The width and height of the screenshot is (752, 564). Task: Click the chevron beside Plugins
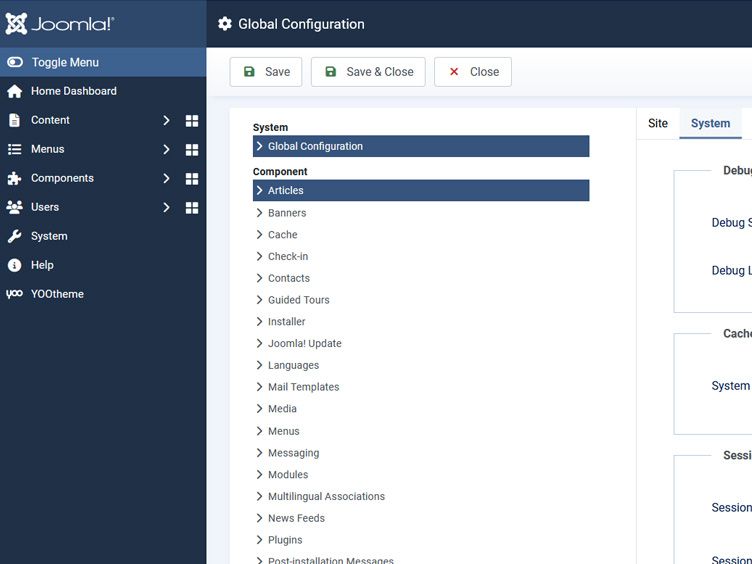(x=259, y=540)
